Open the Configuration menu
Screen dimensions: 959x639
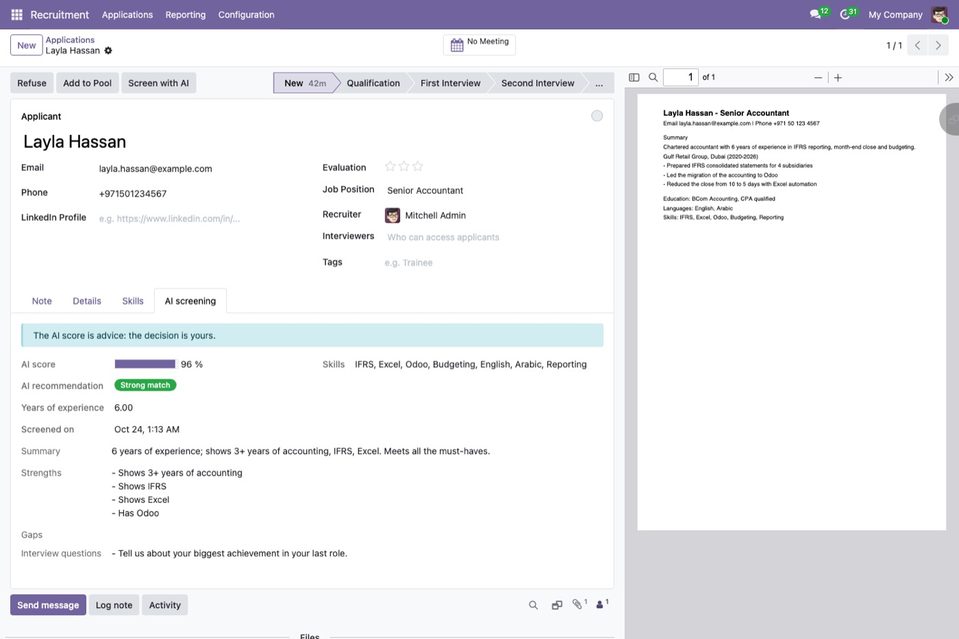point(246,15)
